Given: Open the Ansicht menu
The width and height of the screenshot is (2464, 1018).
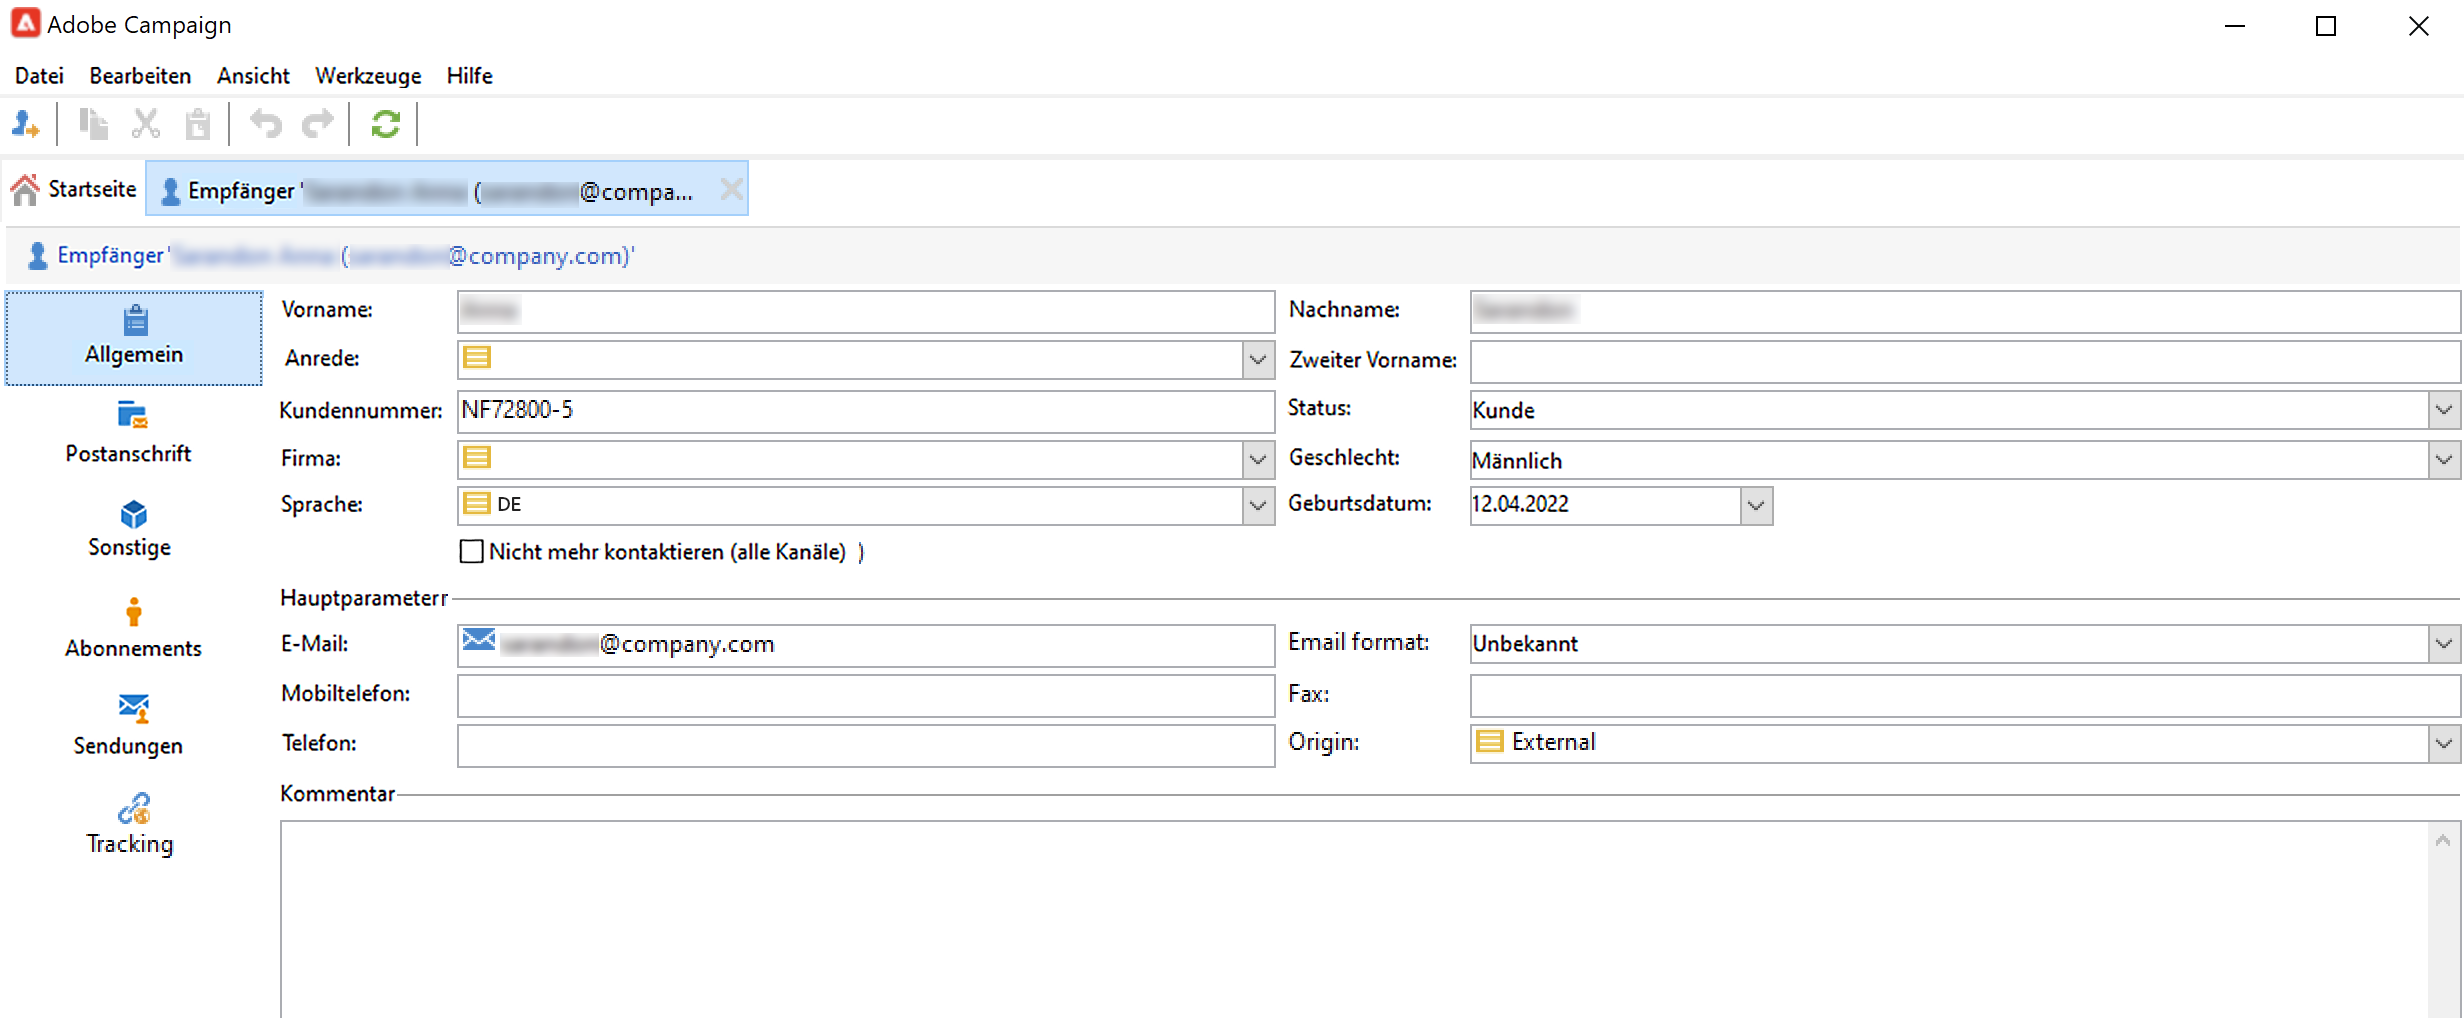Looking at the screenshot, I should (x=253, y=76).
